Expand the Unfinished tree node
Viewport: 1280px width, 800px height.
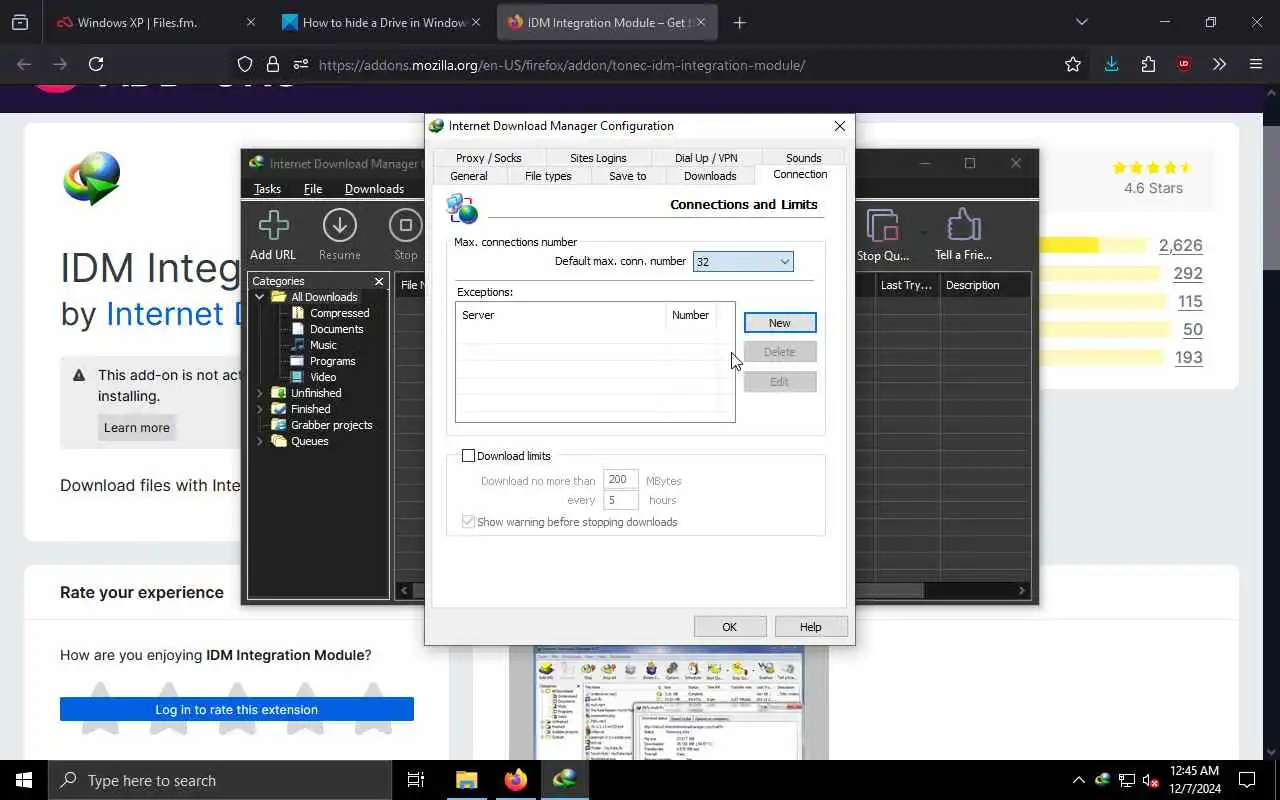(x=260, y=393)
